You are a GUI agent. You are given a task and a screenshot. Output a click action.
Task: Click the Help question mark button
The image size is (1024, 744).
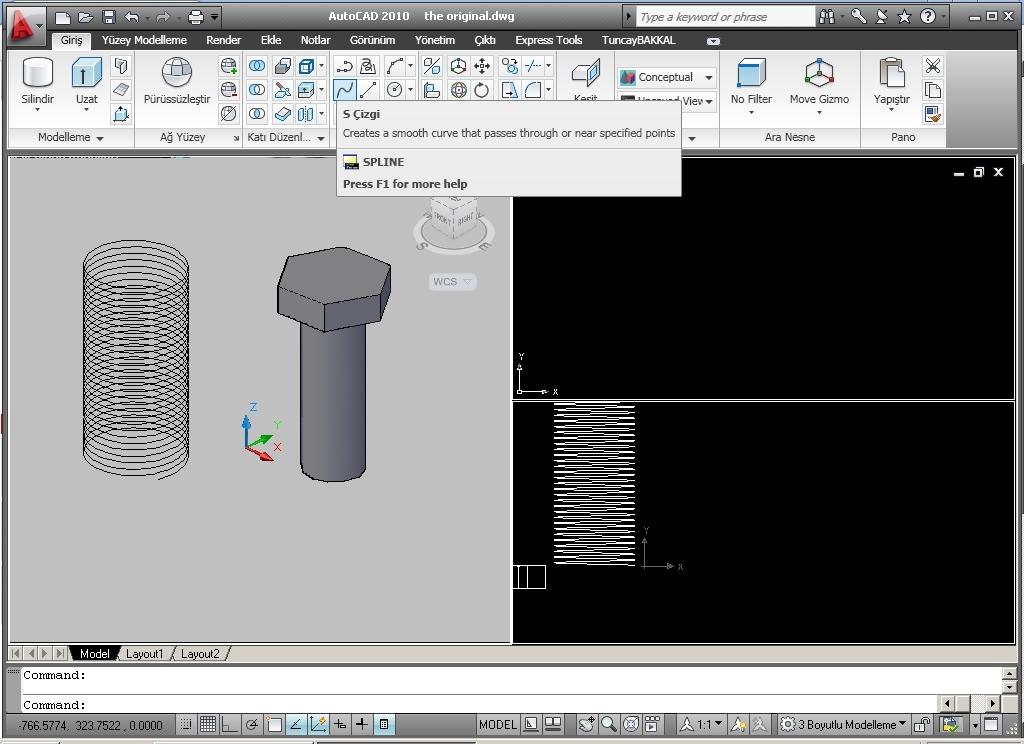click(927, 16)
